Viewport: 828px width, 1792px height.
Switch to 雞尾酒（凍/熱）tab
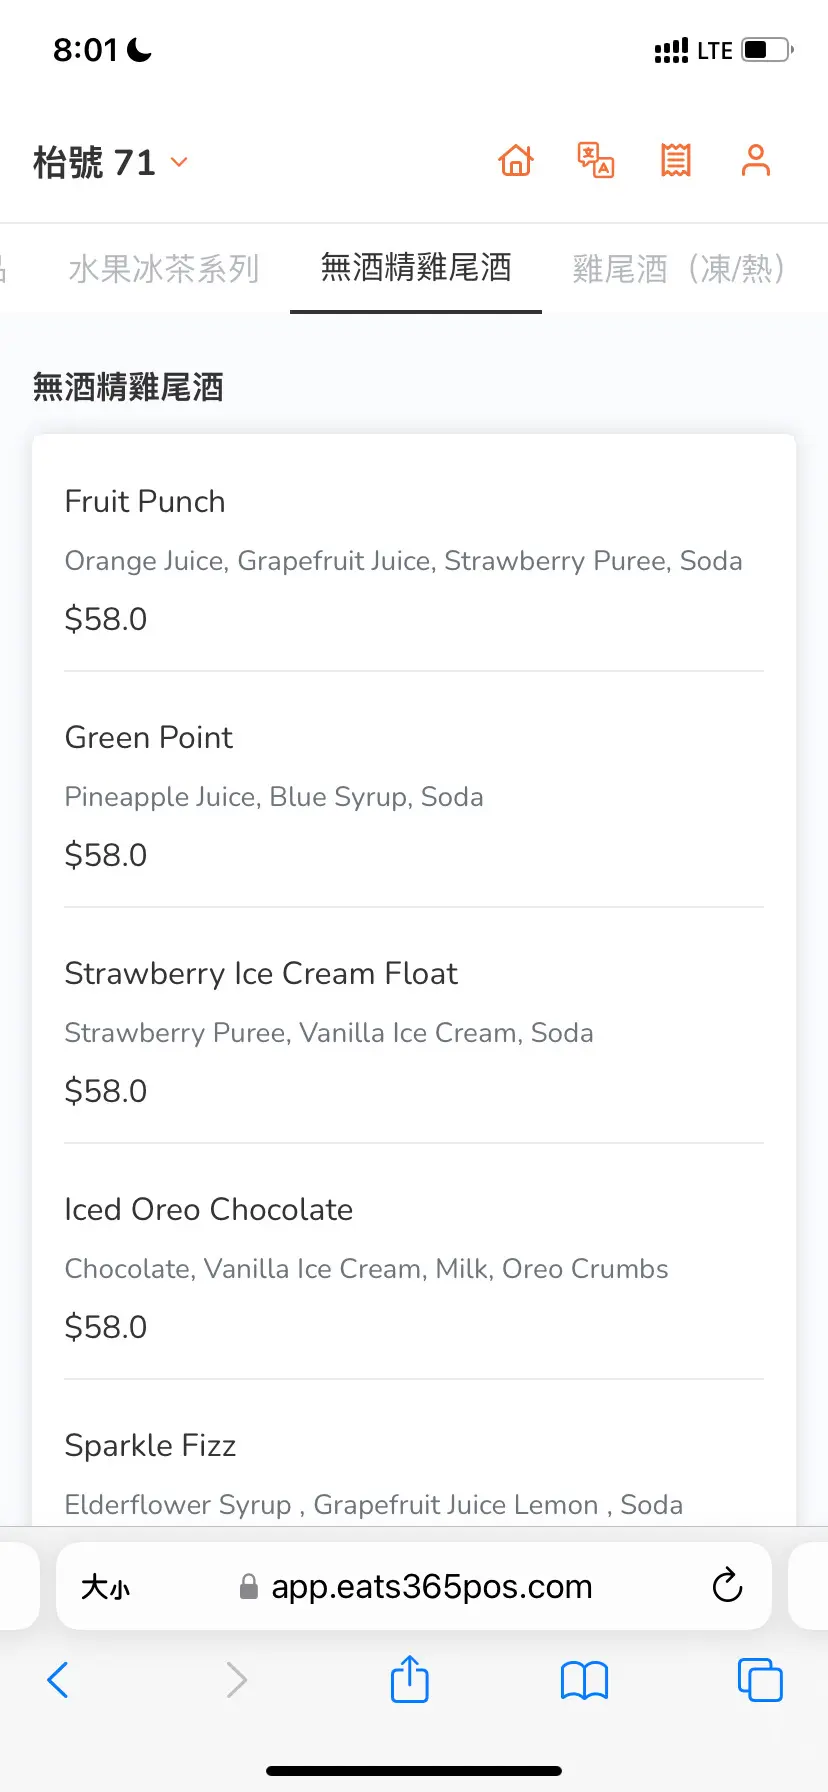coord(680,268)
